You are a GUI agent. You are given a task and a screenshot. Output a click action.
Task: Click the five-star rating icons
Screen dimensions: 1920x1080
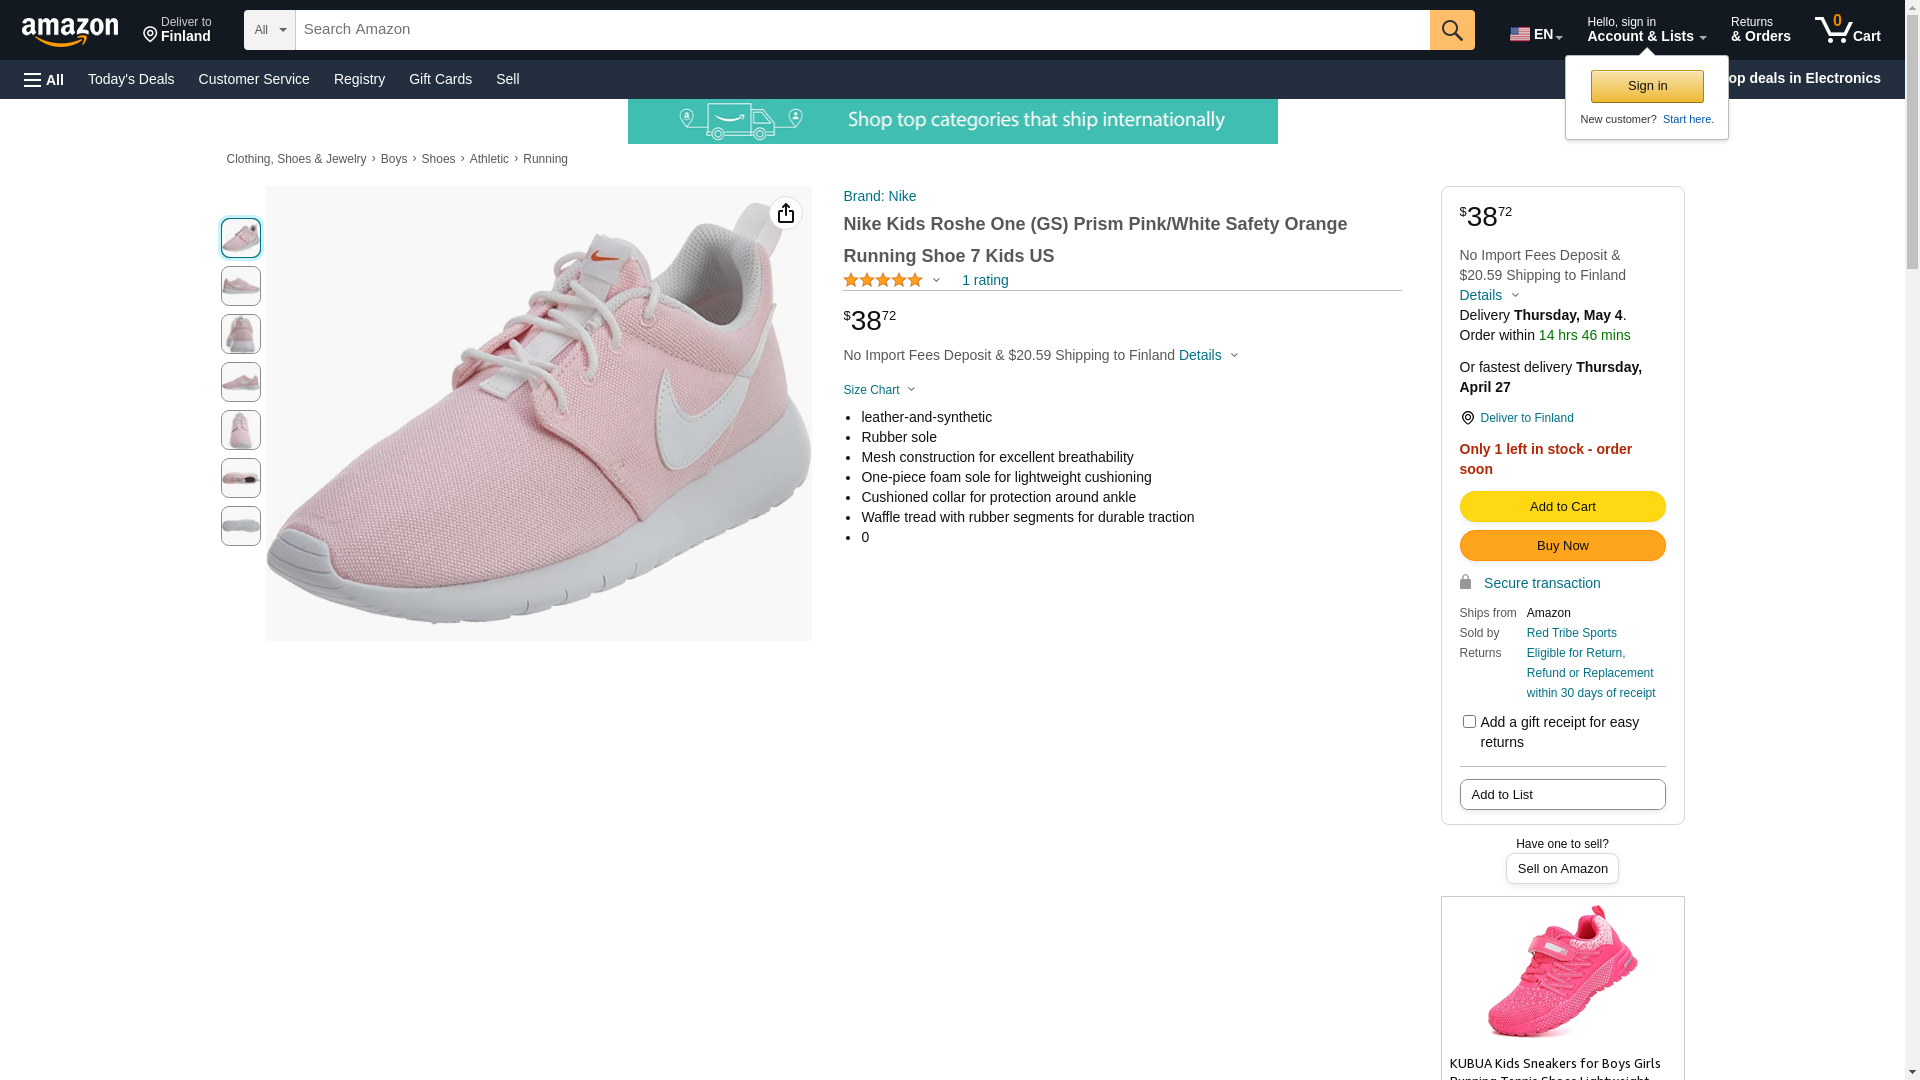pyautogui.click(x=883, y=281)
